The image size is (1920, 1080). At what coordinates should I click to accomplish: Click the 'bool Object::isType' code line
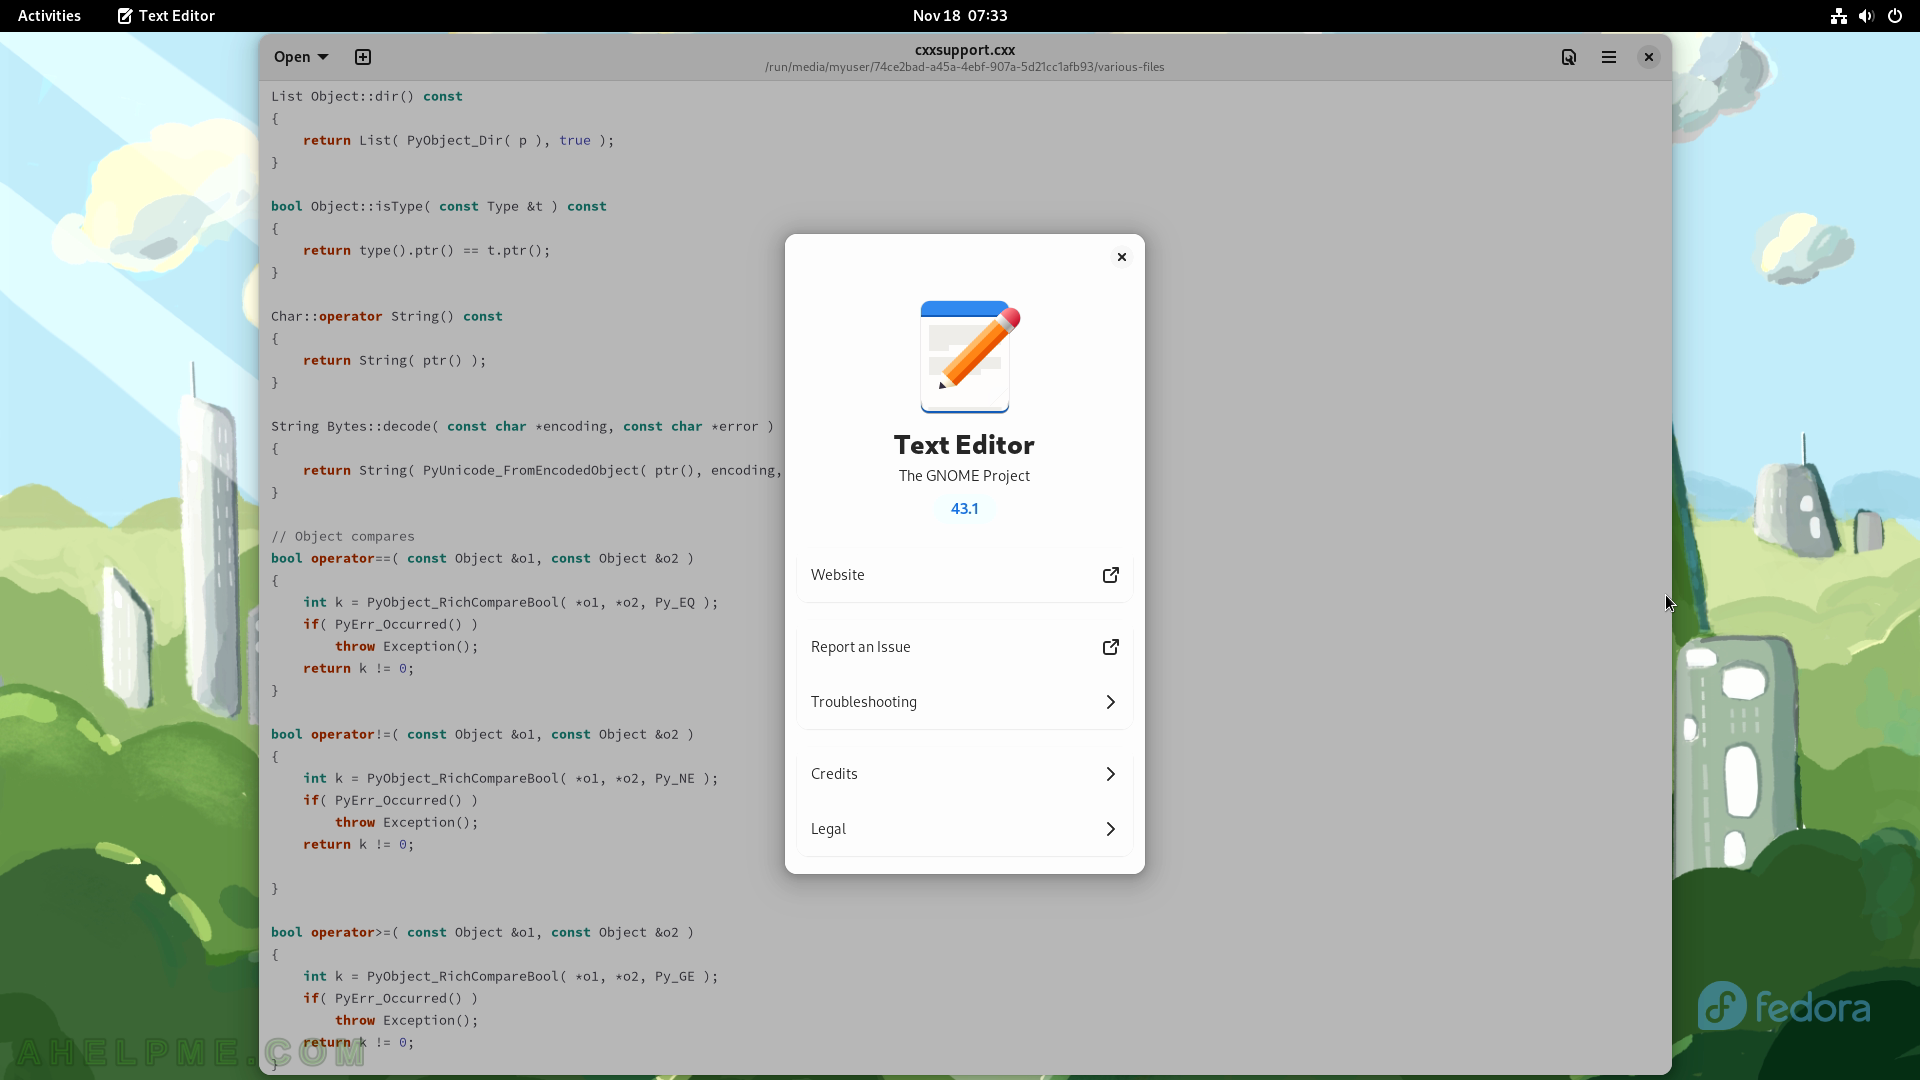pos(439,206)
